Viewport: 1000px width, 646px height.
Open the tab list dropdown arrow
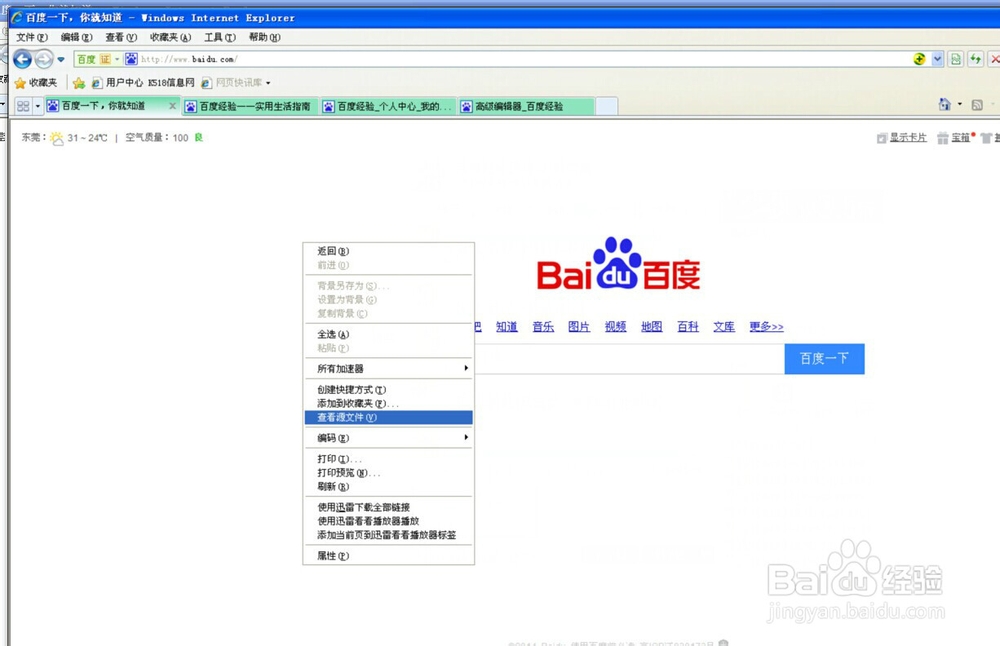(38, 106)
